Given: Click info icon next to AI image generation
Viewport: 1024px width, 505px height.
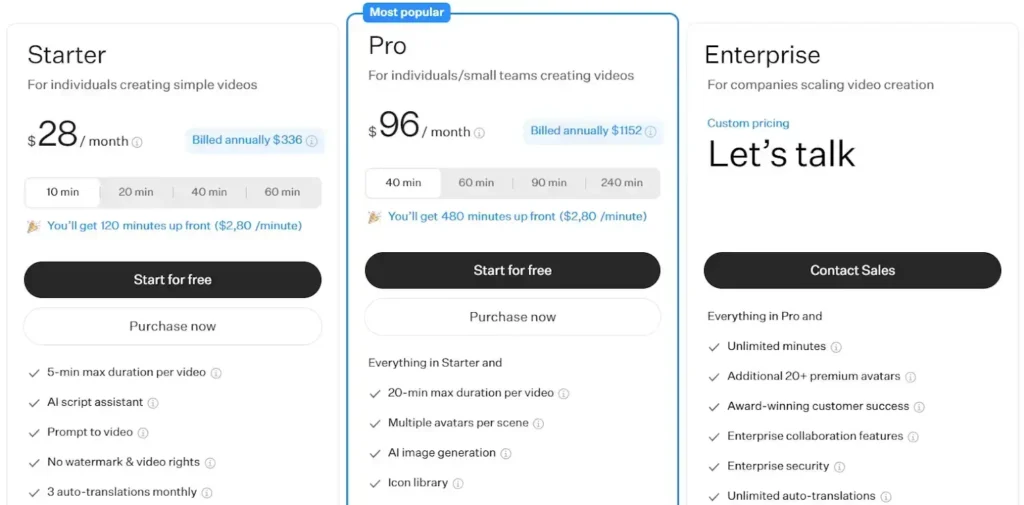Looking at the screenshot, I should pos(506,454).
